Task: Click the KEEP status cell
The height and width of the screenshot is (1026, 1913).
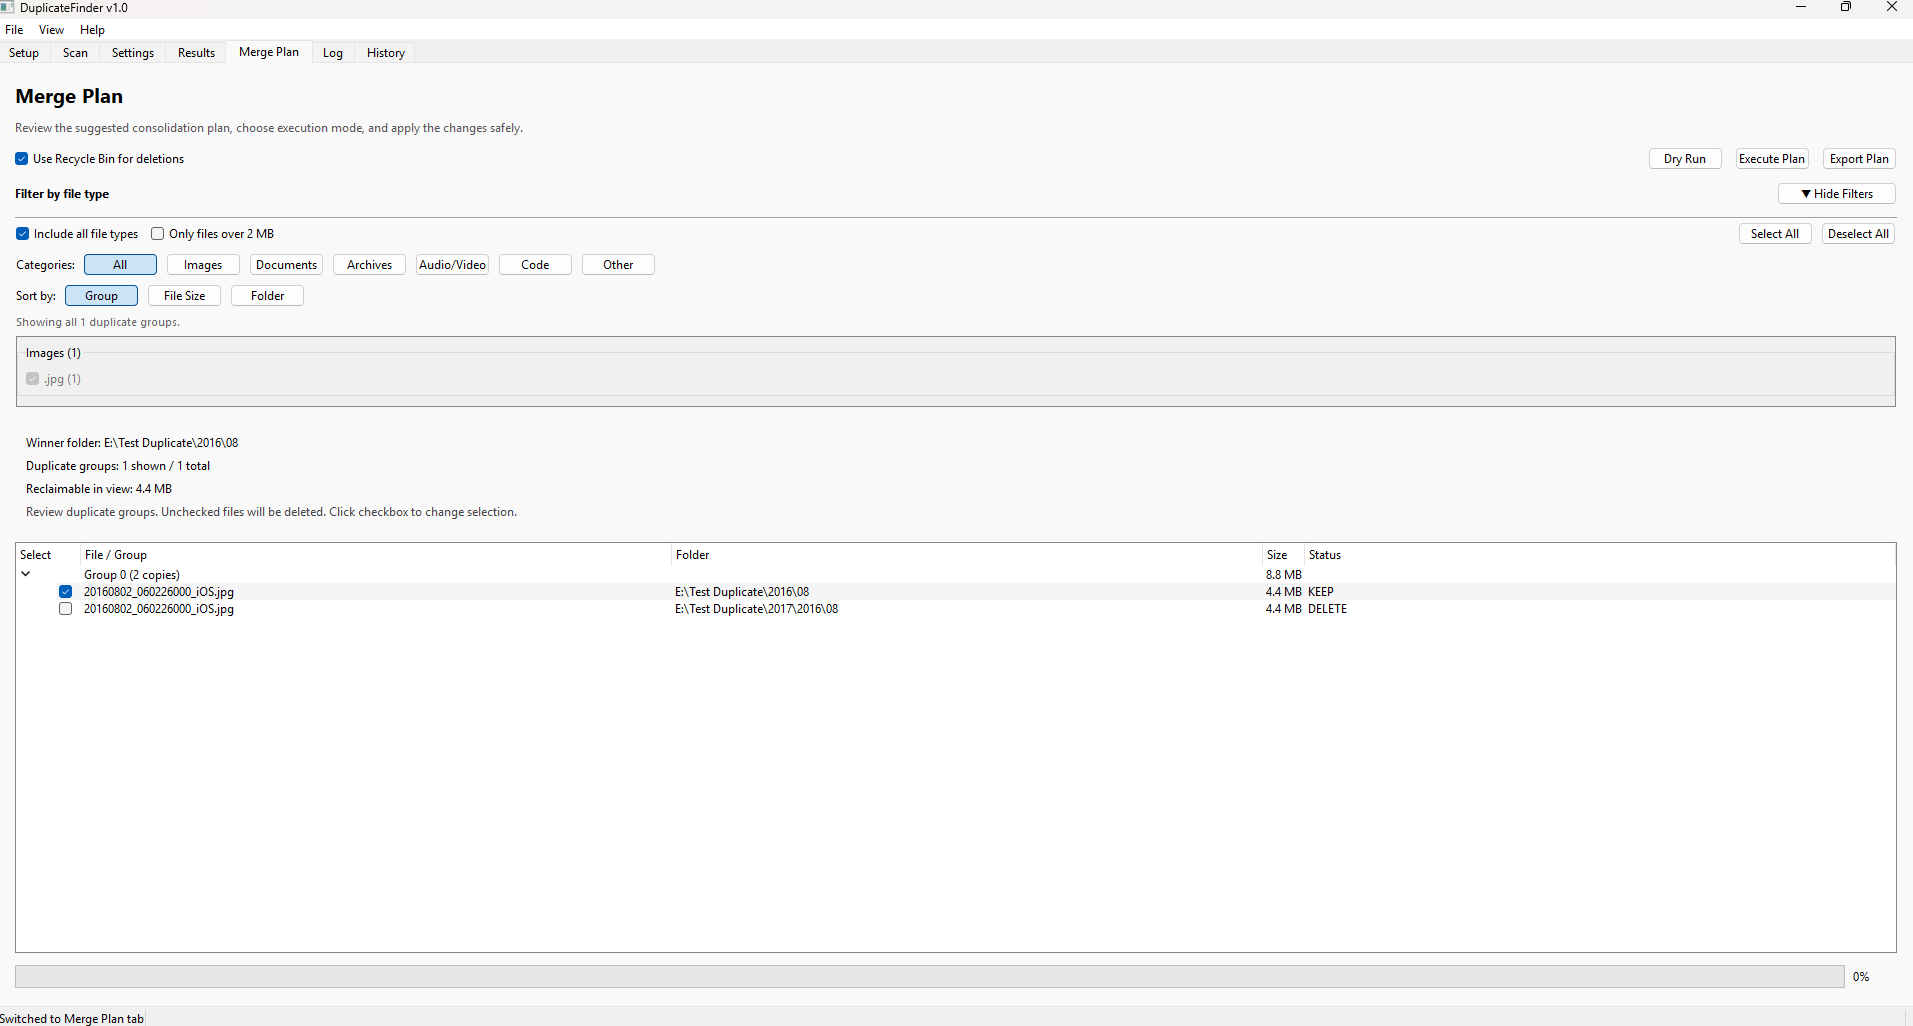Action: [x=1321, y=592]
